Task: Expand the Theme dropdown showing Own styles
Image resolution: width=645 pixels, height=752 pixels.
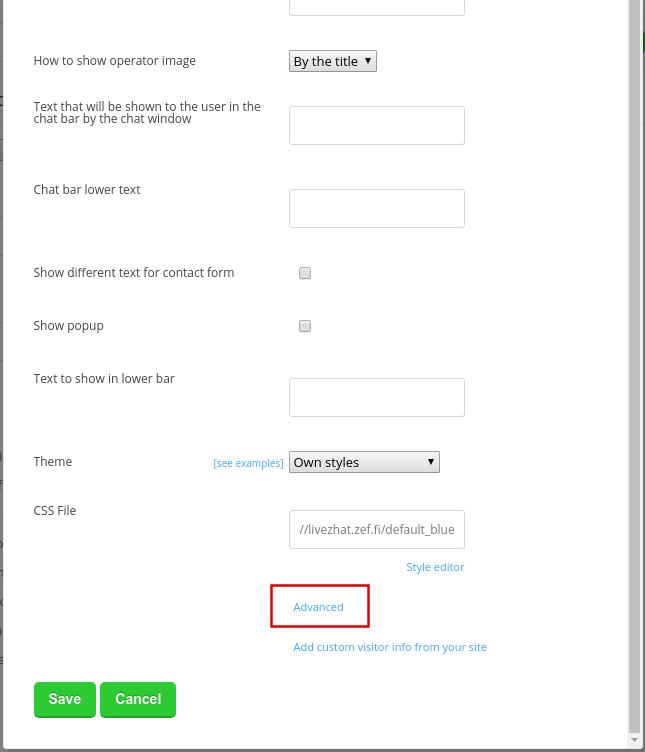Action: (x=364, y=462)
